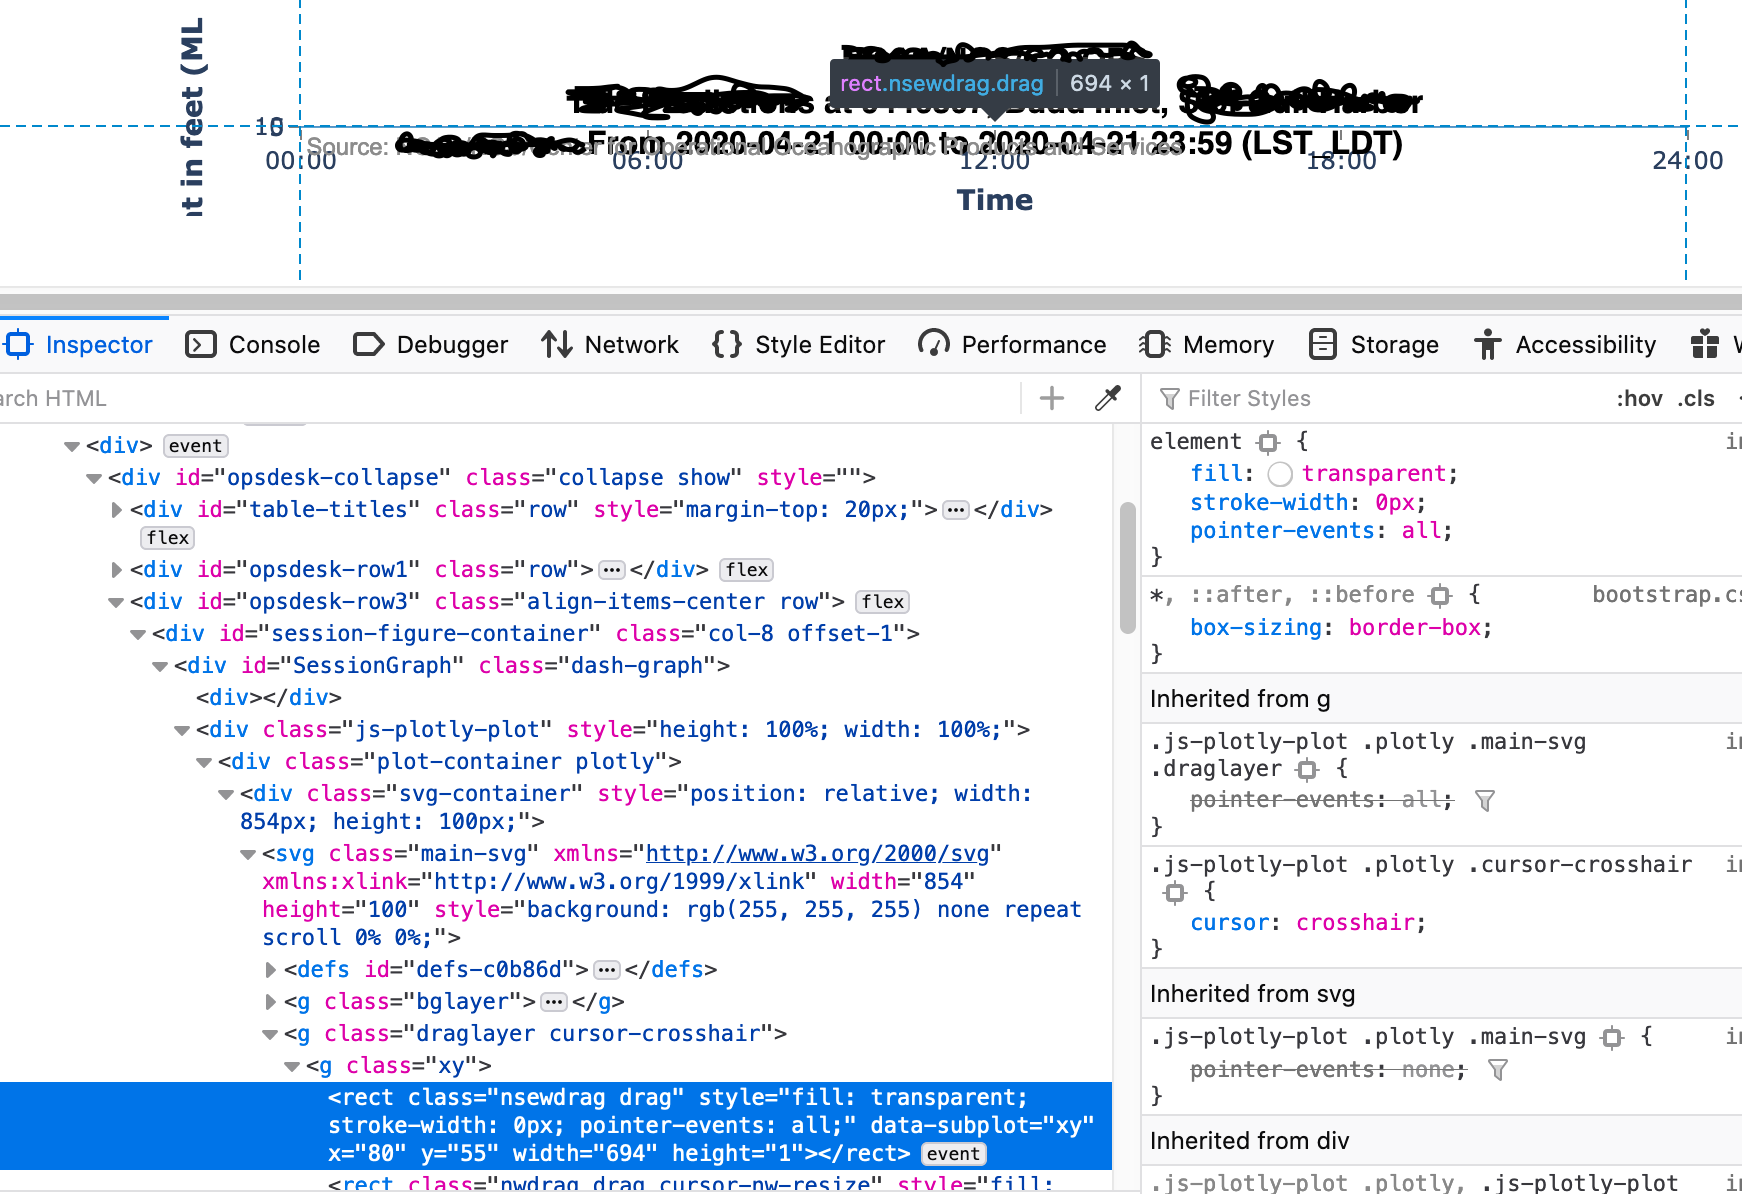
Task: Activate the element picker tool
Action: (1107, 398)
